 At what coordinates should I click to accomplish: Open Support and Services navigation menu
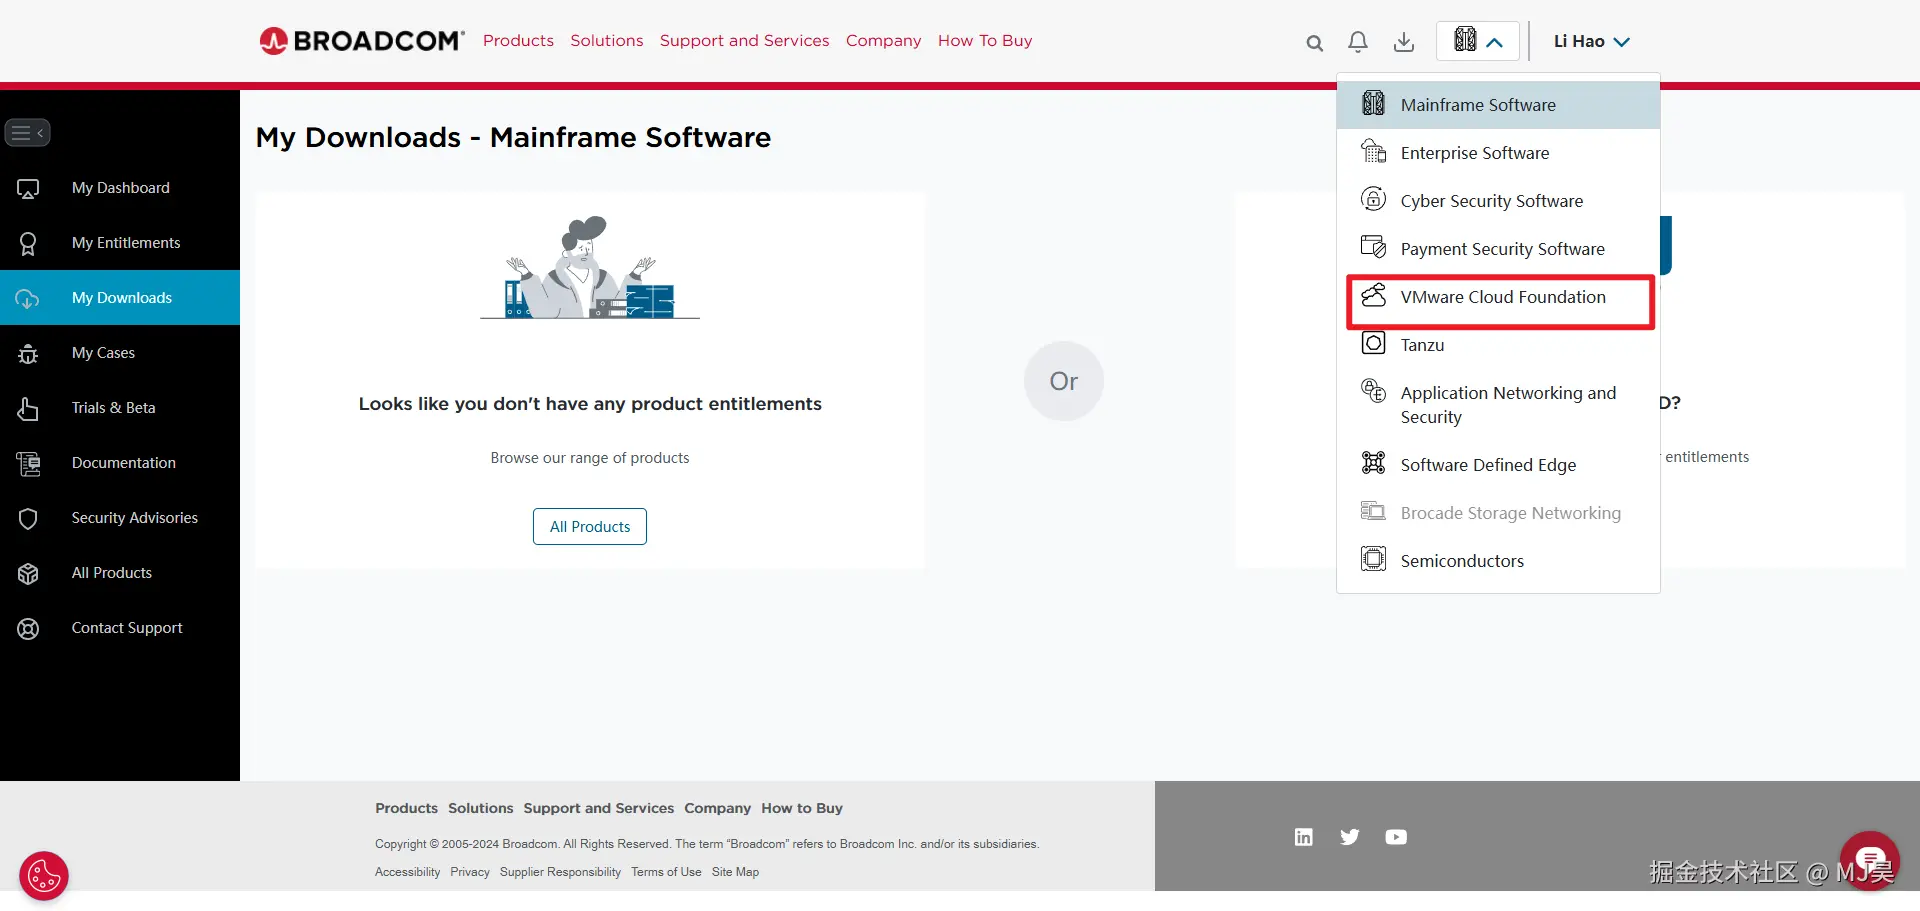click(x=745, y=41)
